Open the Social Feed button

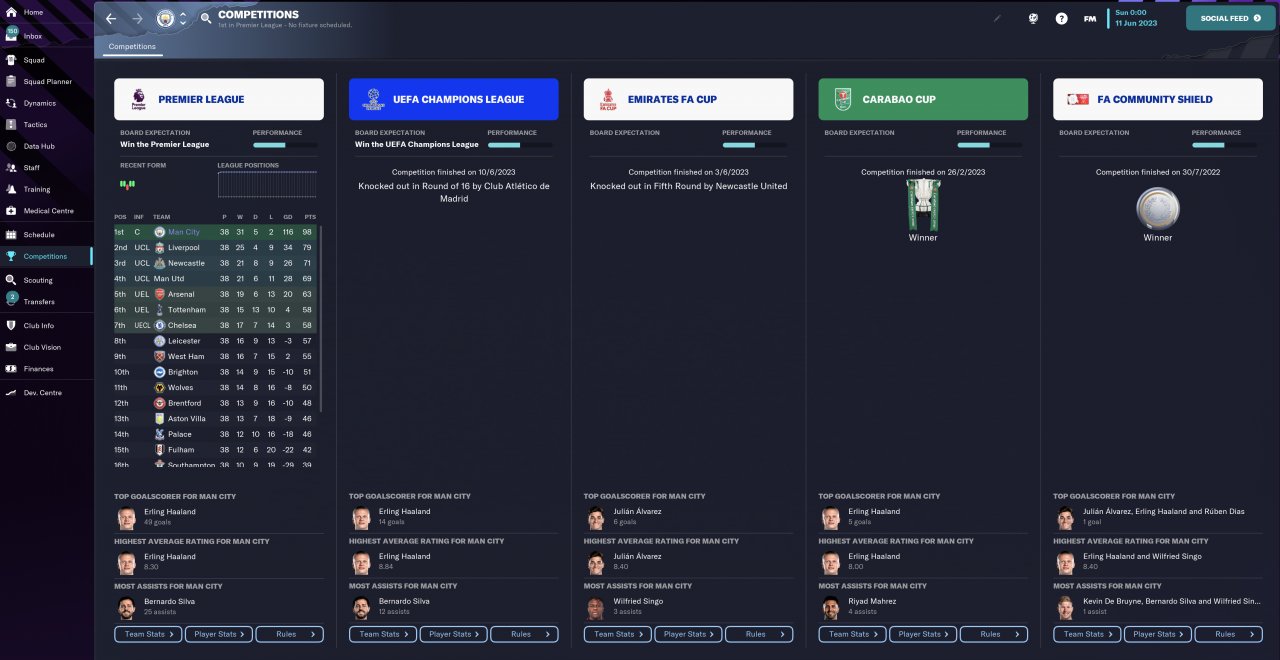[1231, 18]
